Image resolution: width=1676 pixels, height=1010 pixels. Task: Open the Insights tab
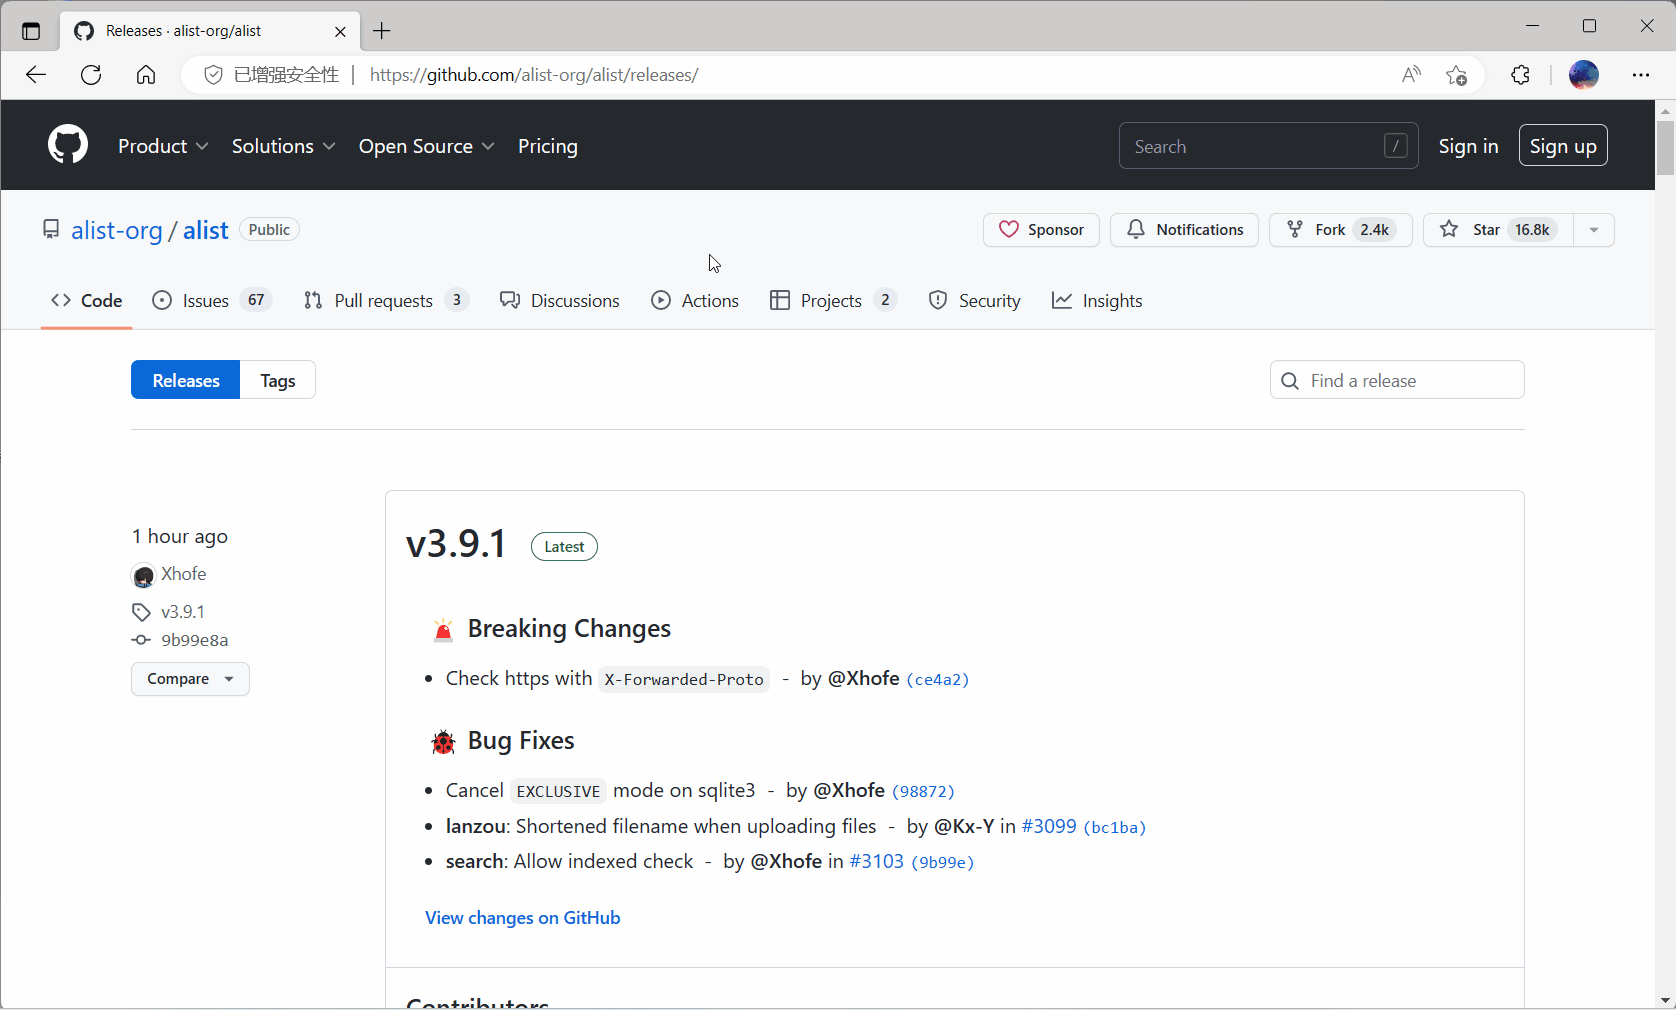pyautogui.click(x=1097, y=301)
